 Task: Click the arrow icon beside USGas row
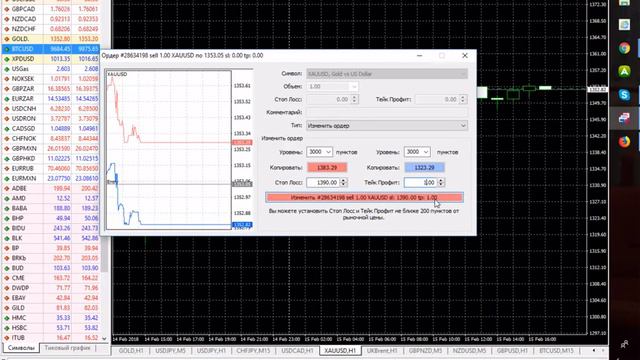pyautogui.click(x=7, y=69)
